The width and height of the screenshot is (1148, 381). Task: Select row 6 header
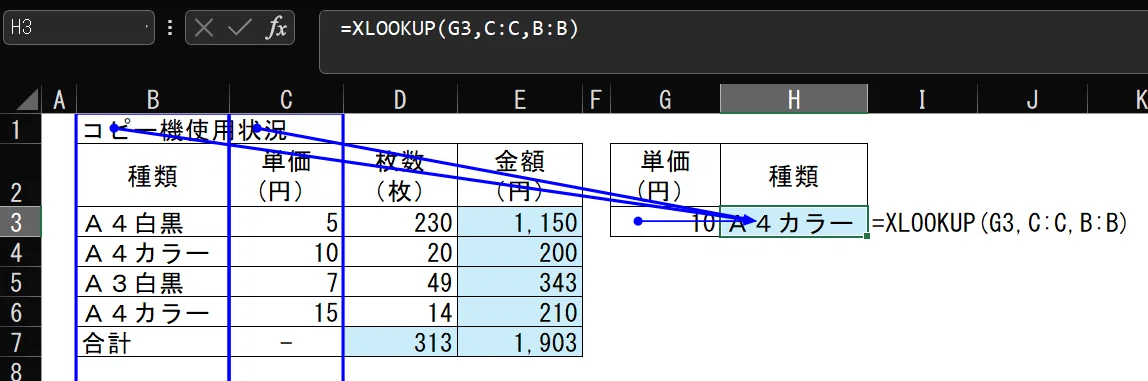[x=20, y=311]
